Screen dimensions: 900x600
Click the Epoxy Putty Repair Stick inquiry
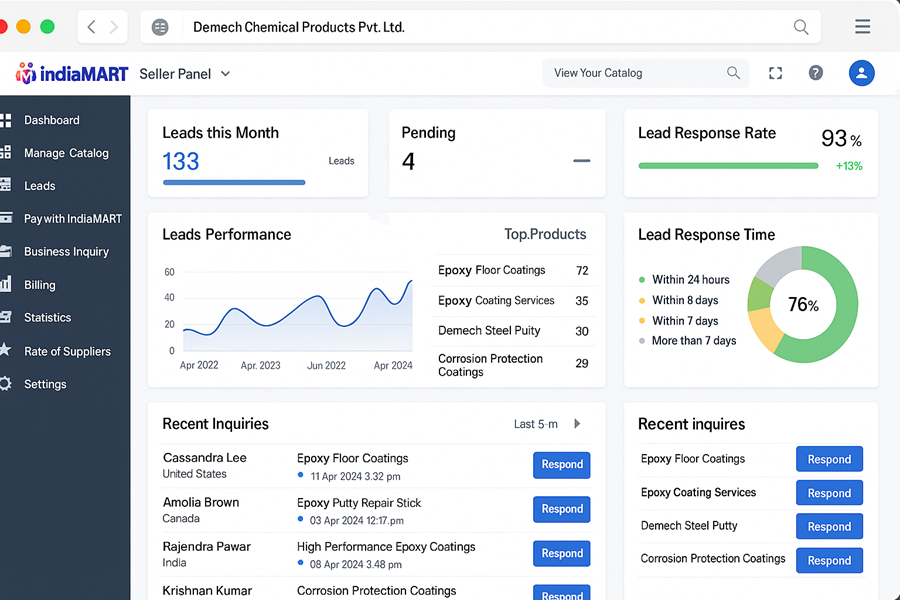(359, 503)
